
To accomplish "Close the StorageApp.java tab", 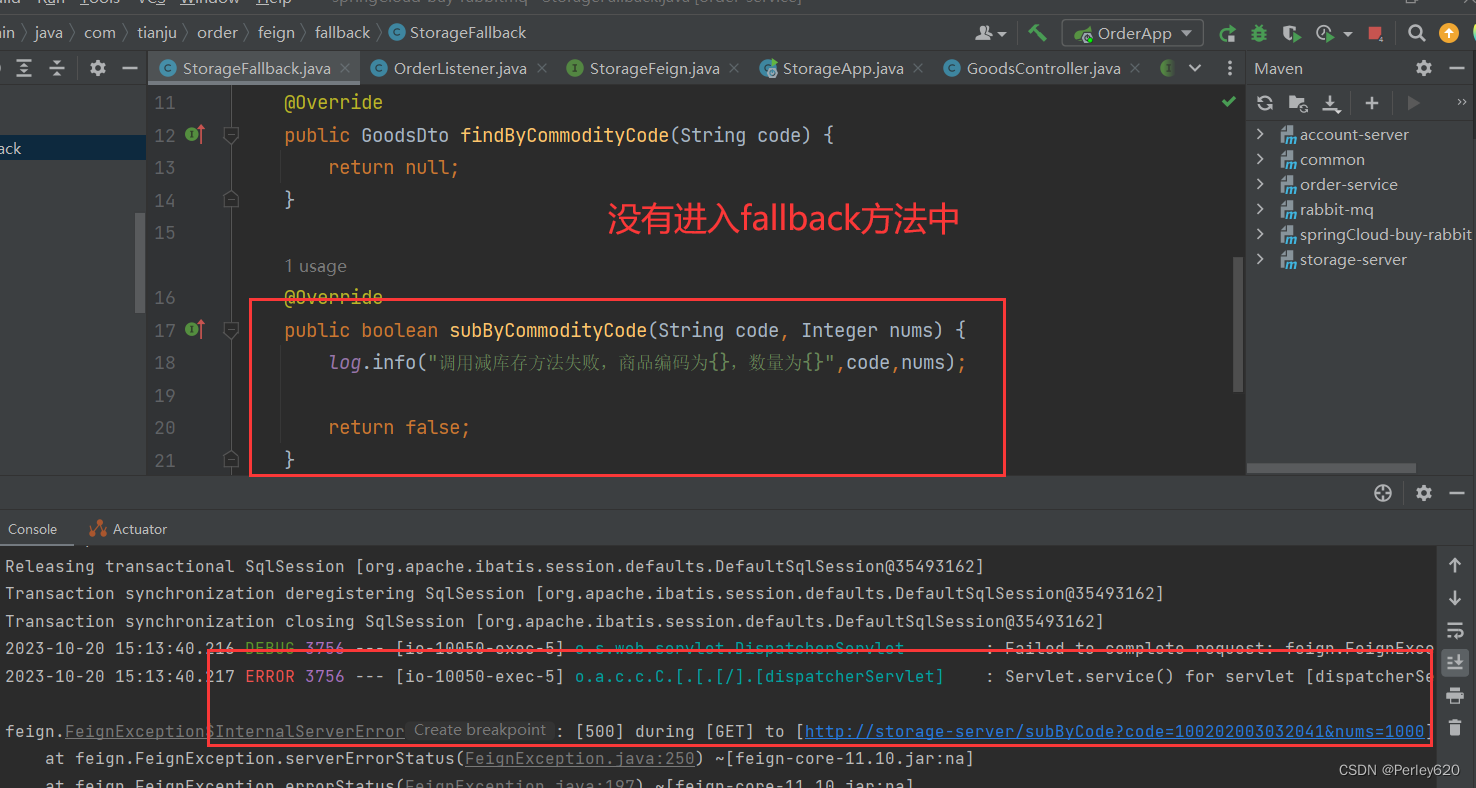I will tap(919, 69).
